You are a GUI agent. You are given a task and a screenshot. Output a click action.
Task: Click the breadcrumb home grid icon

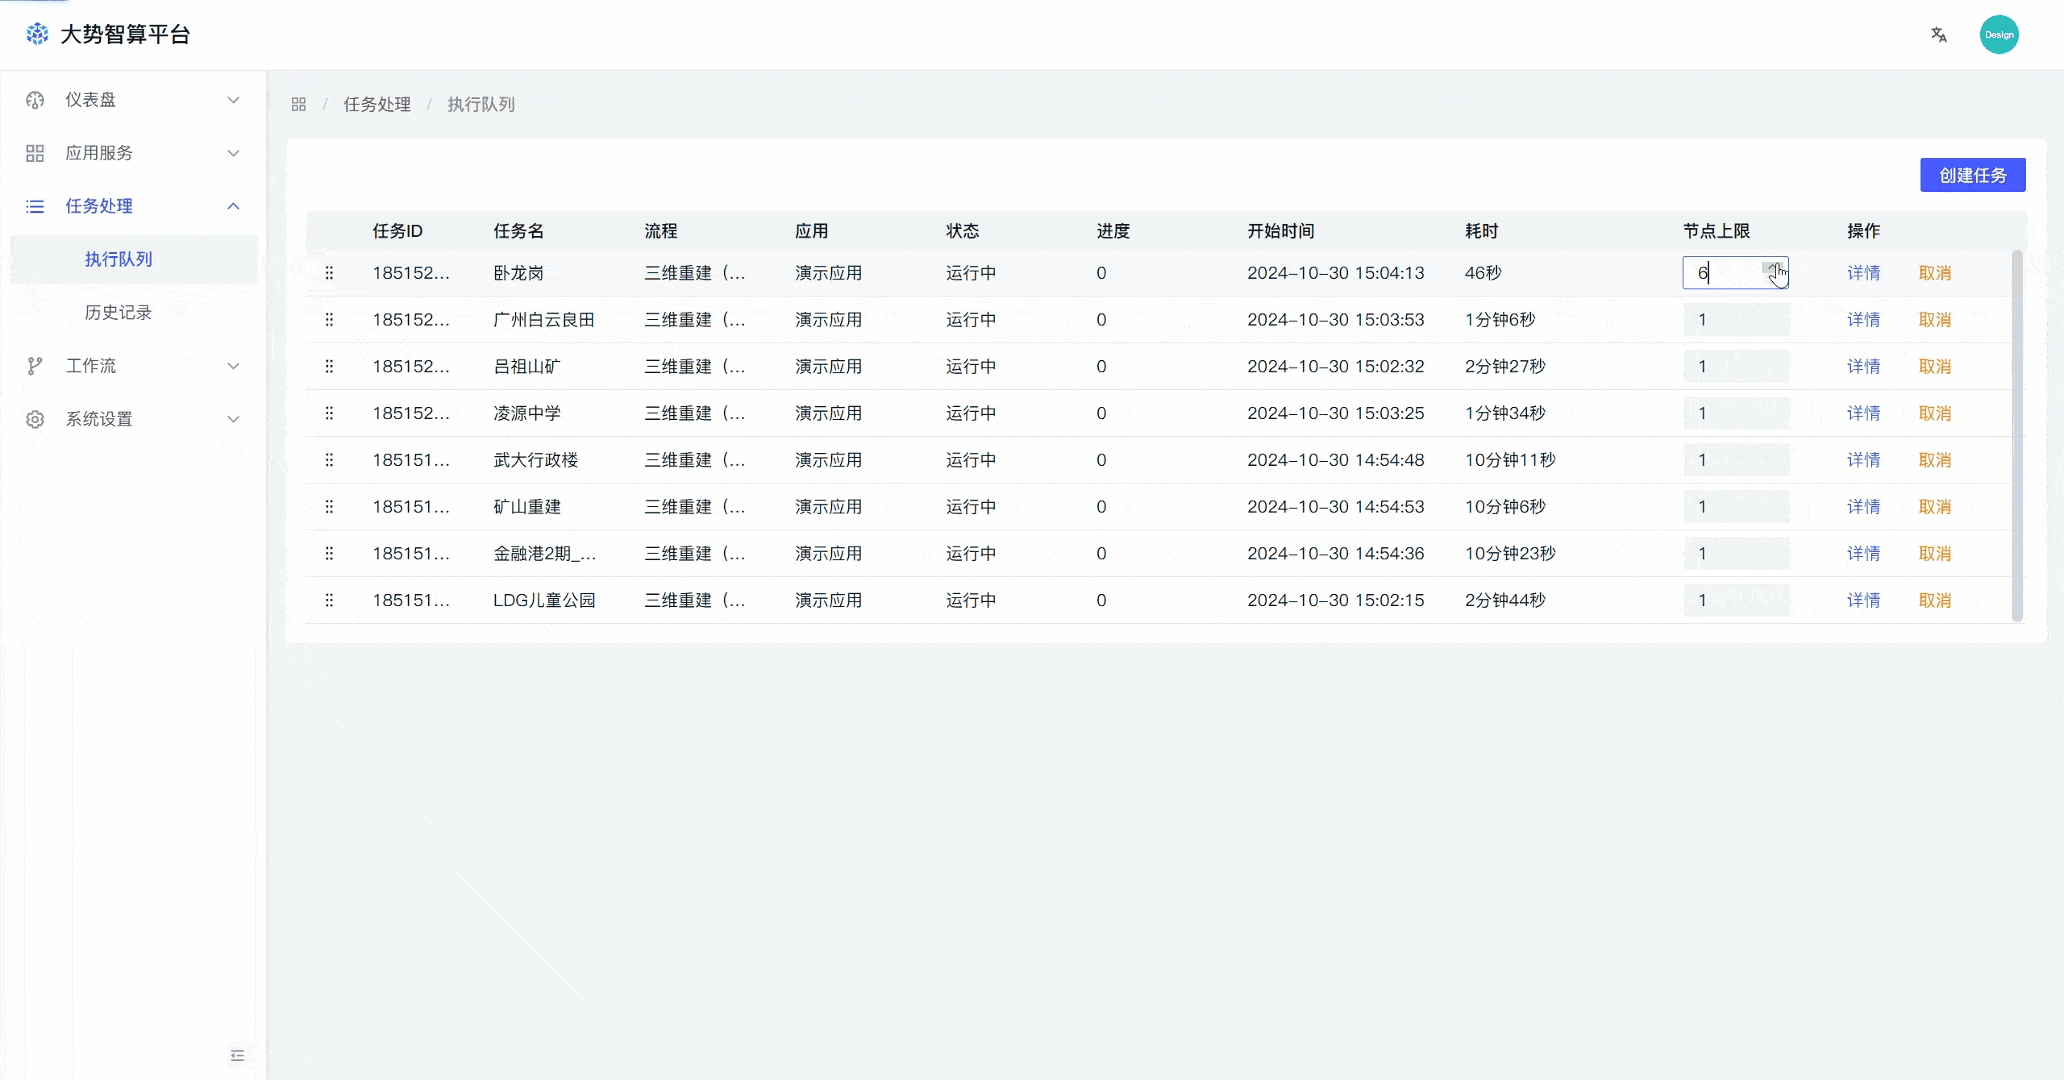coord(298,104)
